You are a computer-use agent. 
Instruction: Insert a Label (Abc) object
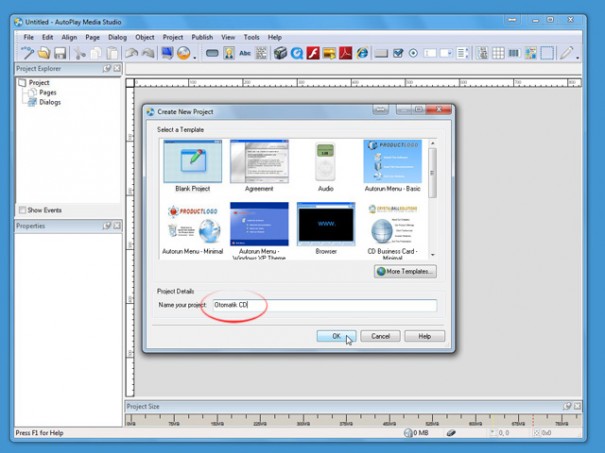click(x=245, y=53)
